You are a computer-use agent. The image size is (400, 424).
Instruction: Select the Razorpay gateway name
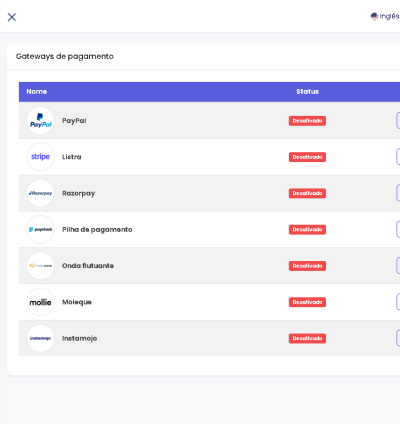tap(78, 193)
